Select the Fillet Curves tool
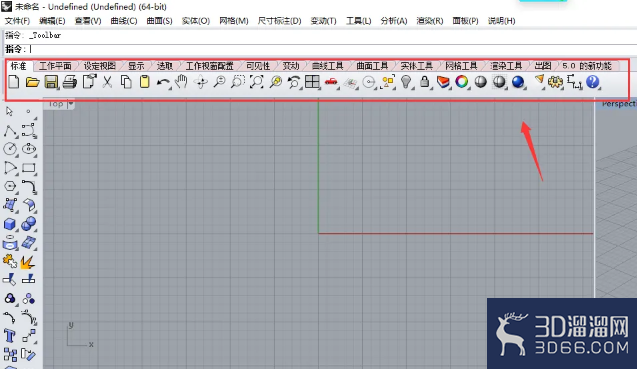The width and height of the screenshot is (637, 369). coord(29,187)
